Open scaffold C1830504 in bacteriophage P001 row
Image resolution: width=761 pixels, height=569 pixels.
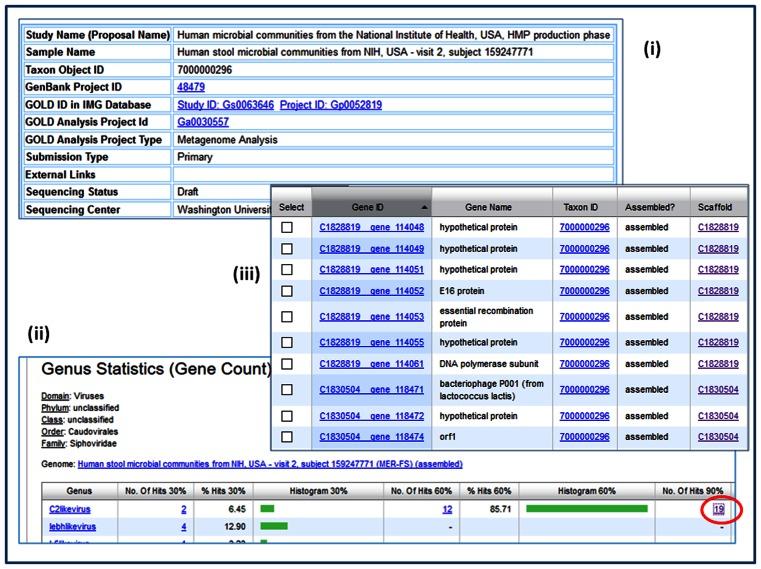tap(718, 389)
